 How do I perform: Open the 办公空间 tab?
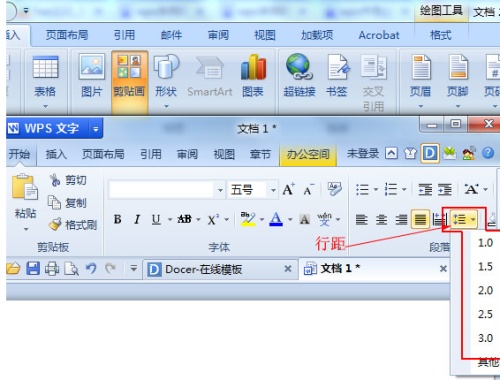[308, 154]
